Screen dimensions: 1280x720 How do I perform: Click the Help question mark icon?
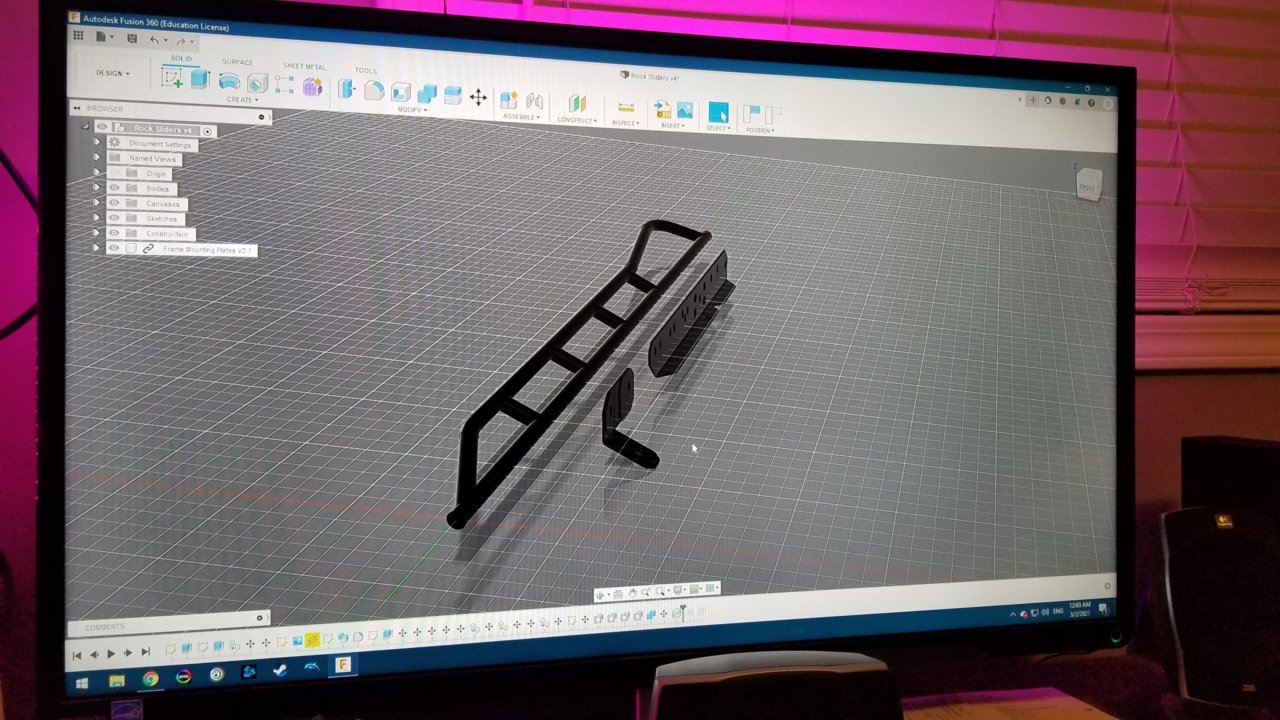click(x=1092, y=102)
